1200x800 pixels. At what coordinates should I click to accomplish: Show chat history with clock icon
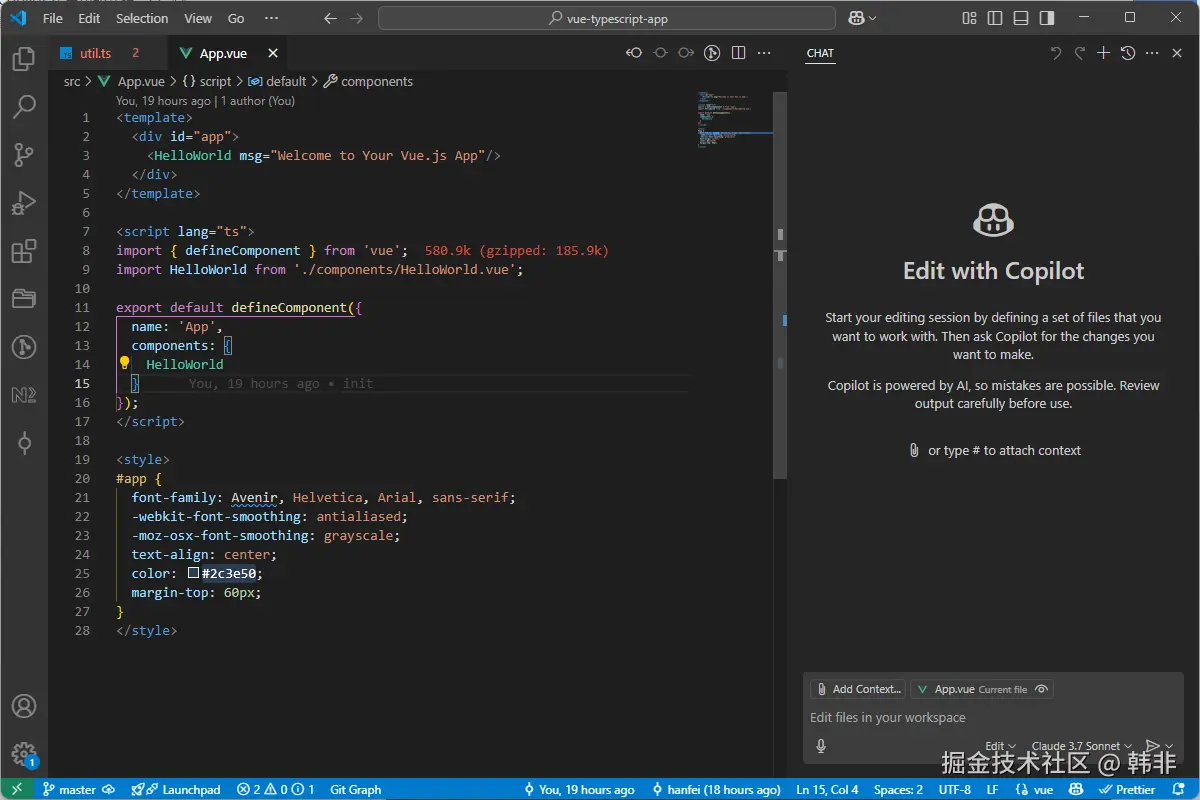point(1128,53)
